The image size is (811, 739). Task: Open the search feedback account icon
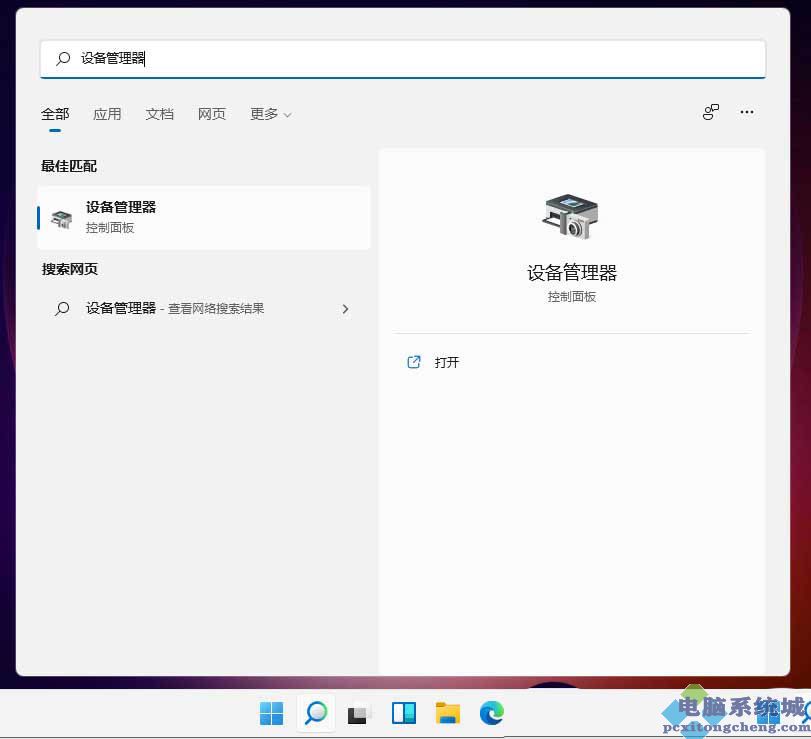tap(711, 112)
